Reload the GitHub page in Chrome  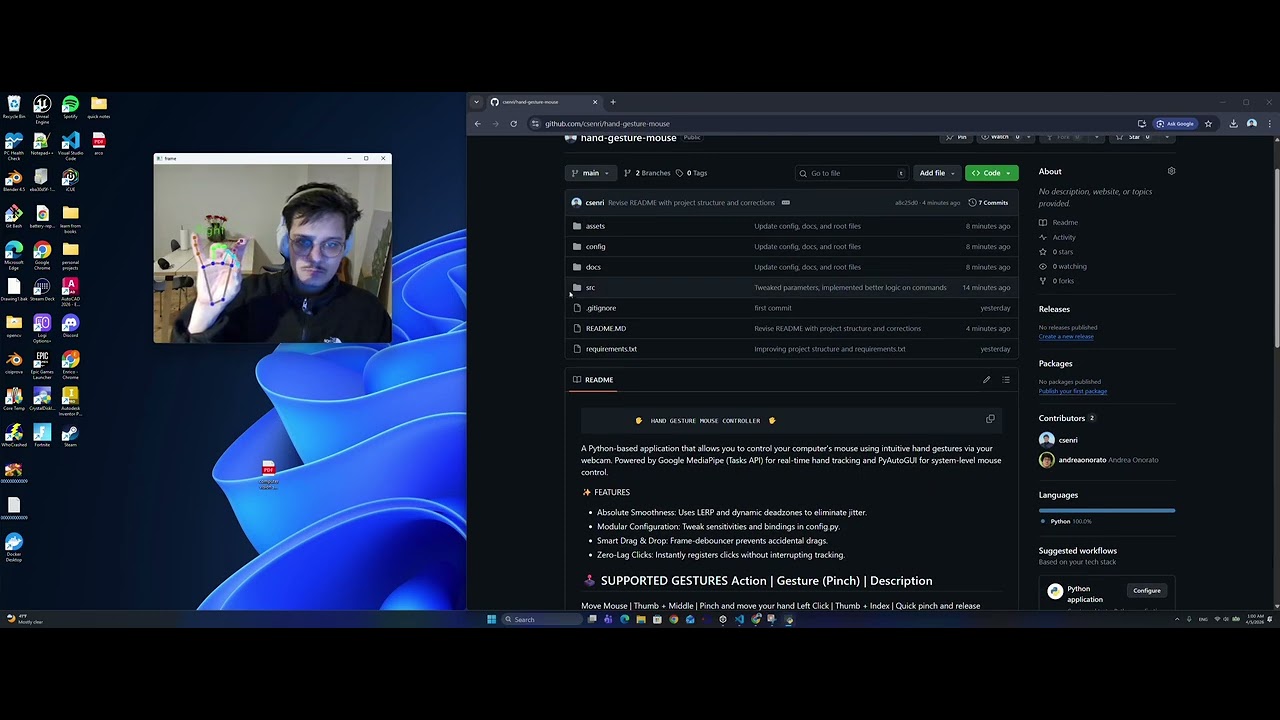[513, 124]
